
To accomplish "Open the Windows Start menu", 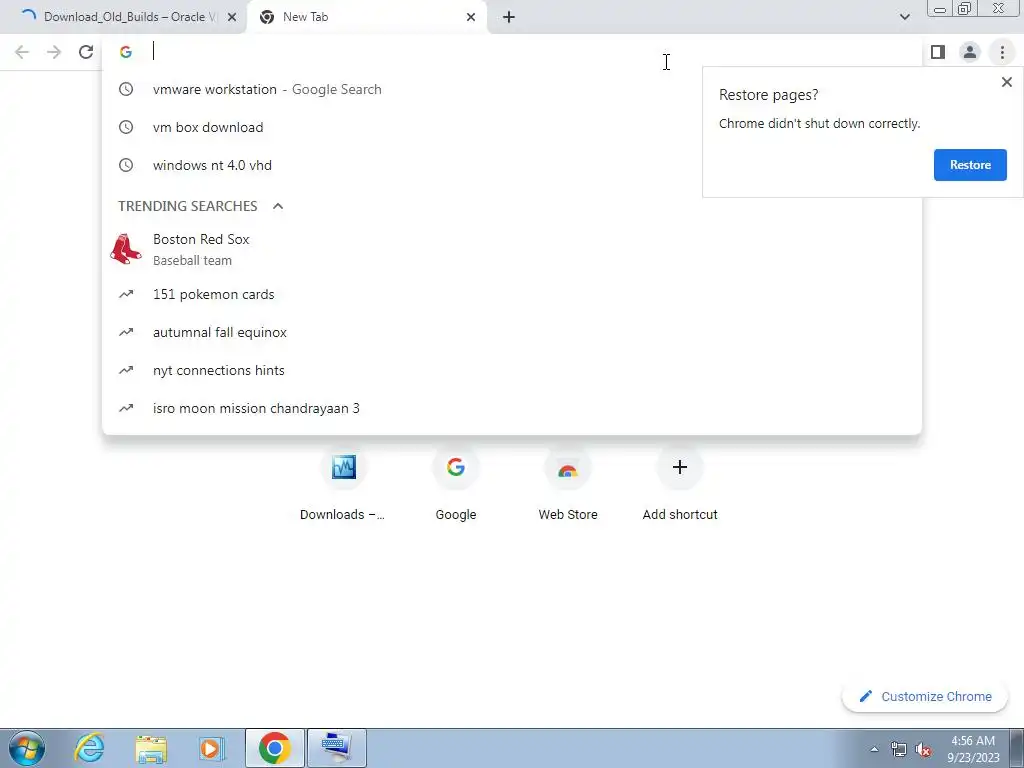I will click(x=27, y=748).
